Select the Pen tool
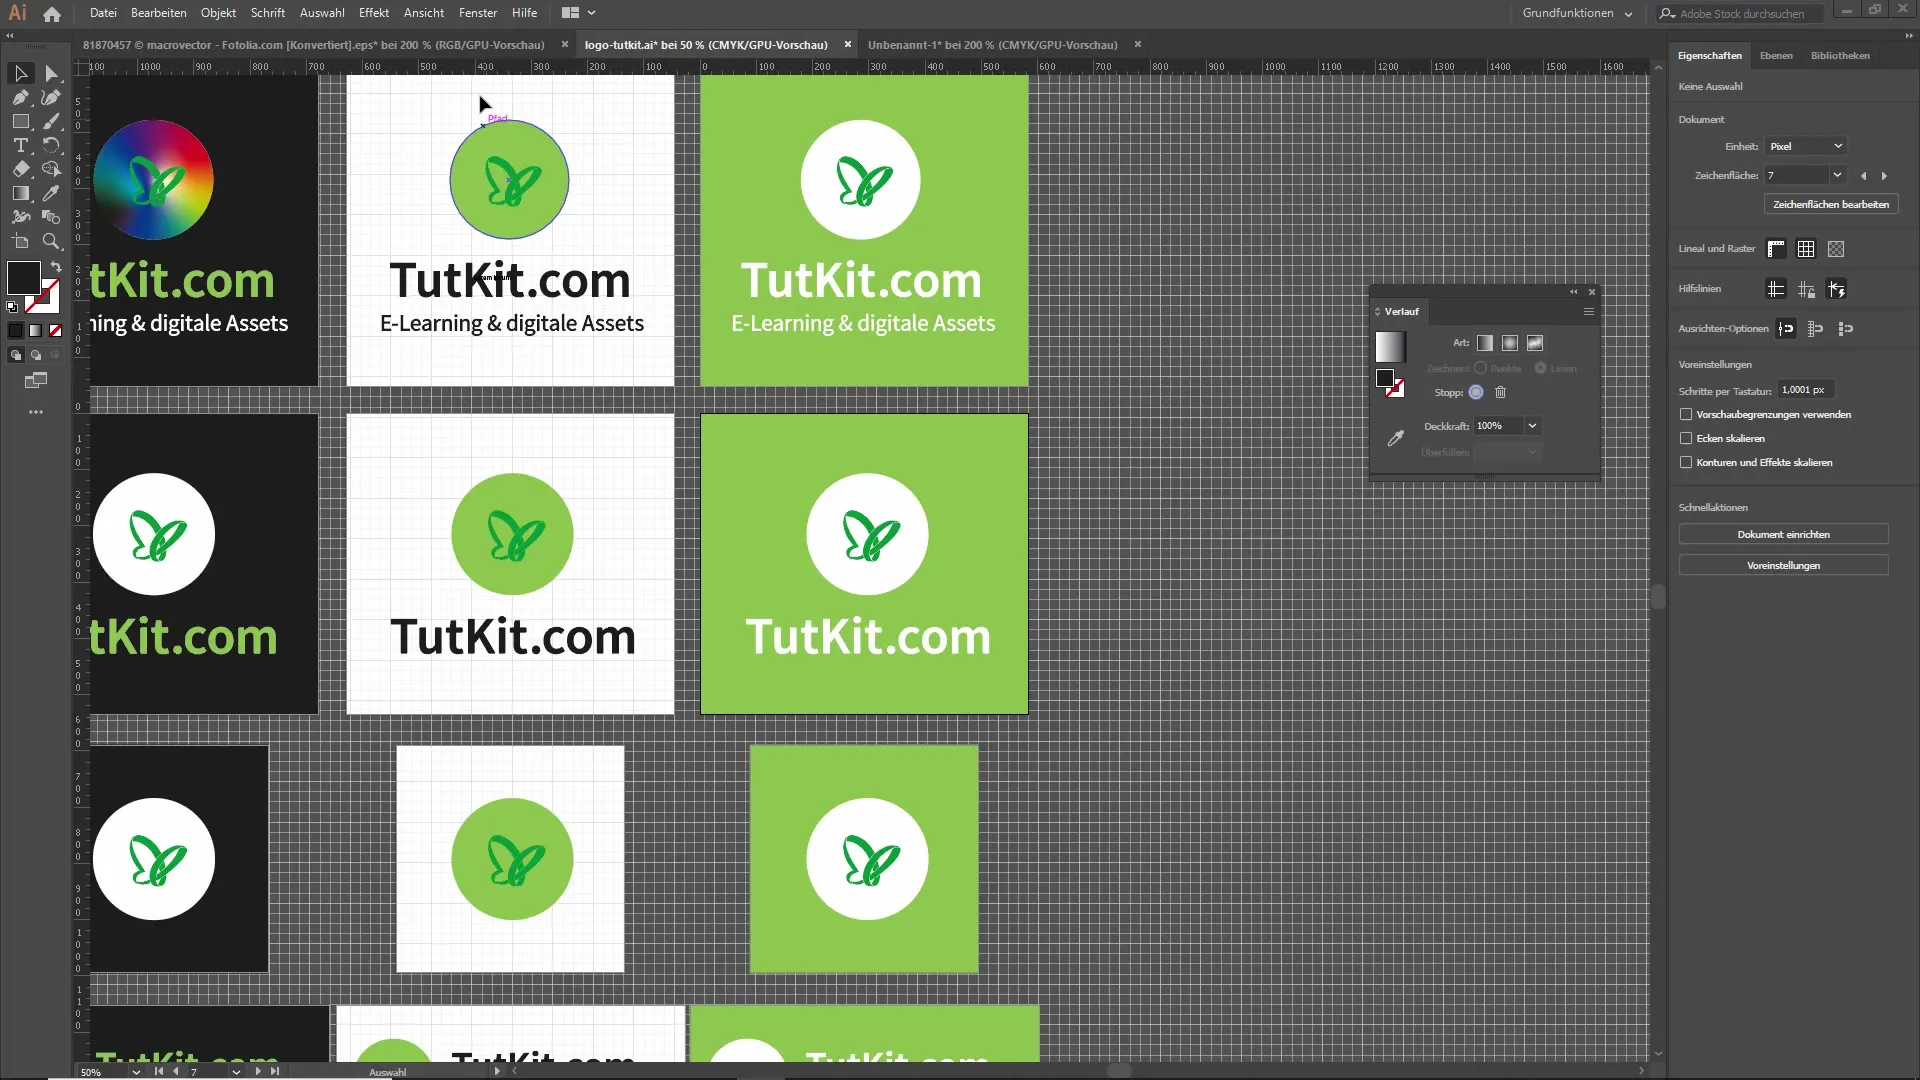1920x1080 pixels. [21, 97]
